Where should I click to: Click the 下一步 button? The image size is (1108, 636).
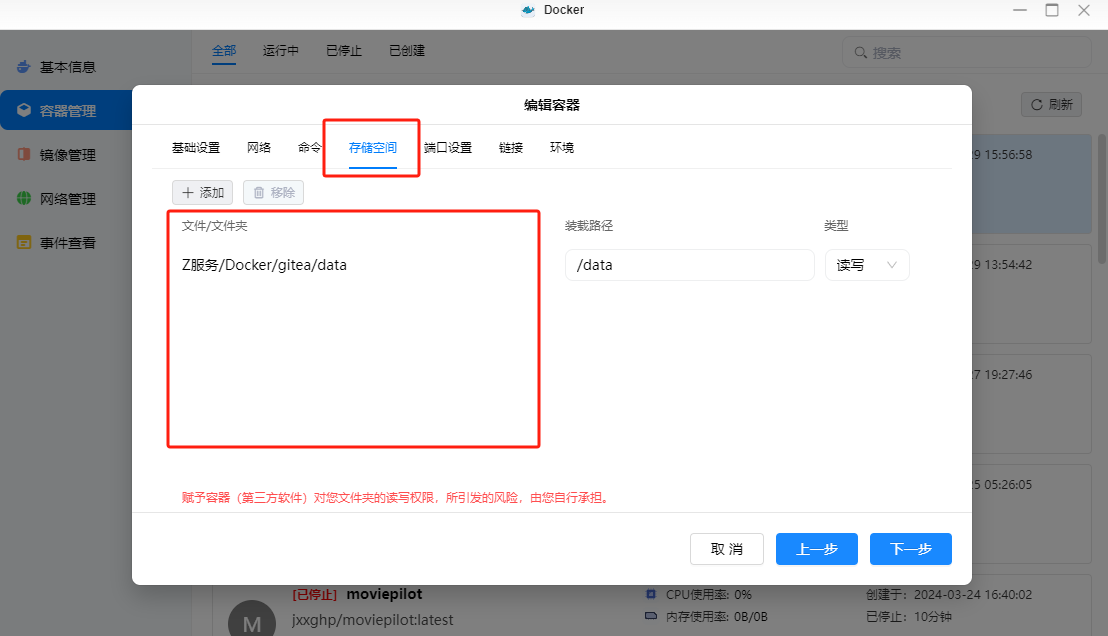click(910, 549)
